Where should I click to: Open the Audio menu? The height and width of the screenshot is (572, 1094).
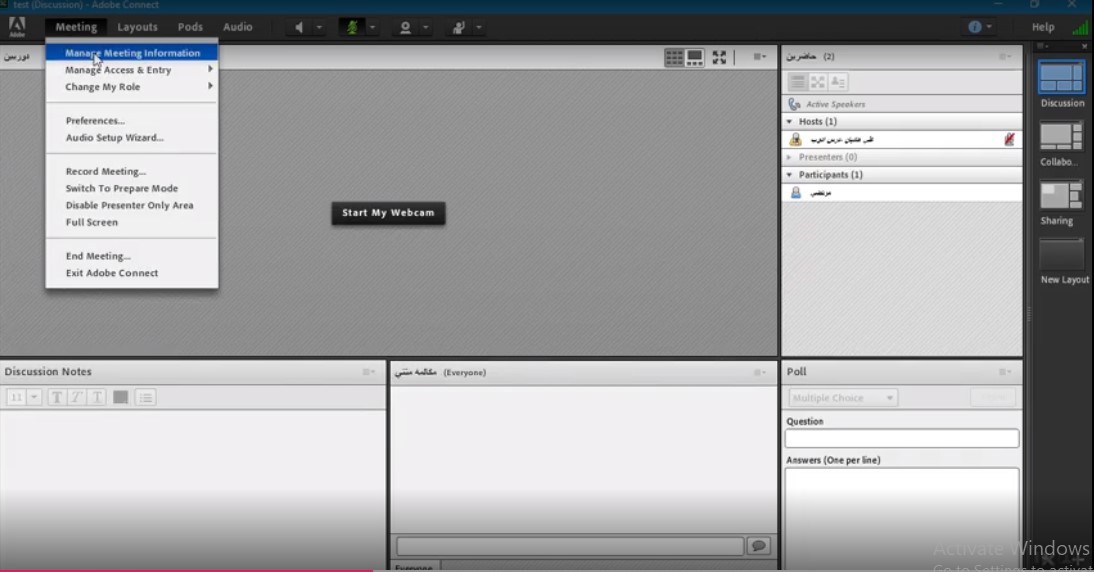[238, 27]
